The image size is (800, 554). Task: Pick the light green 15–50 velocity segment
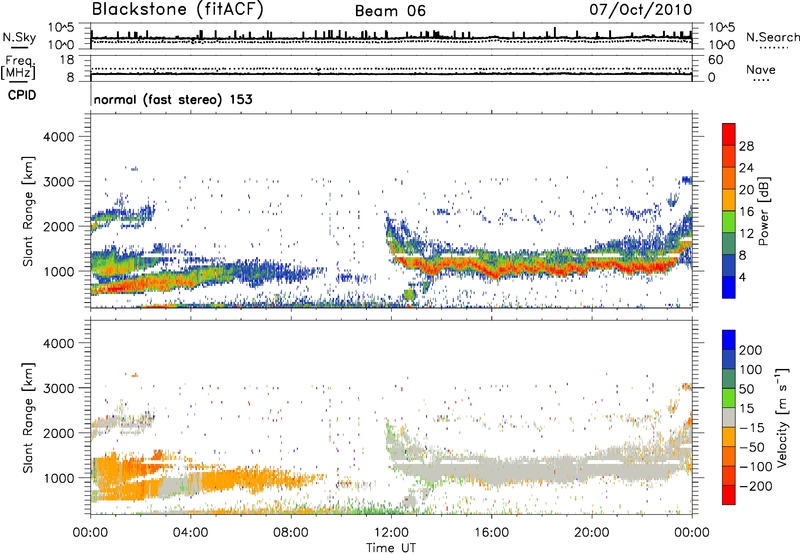(729, 398)
